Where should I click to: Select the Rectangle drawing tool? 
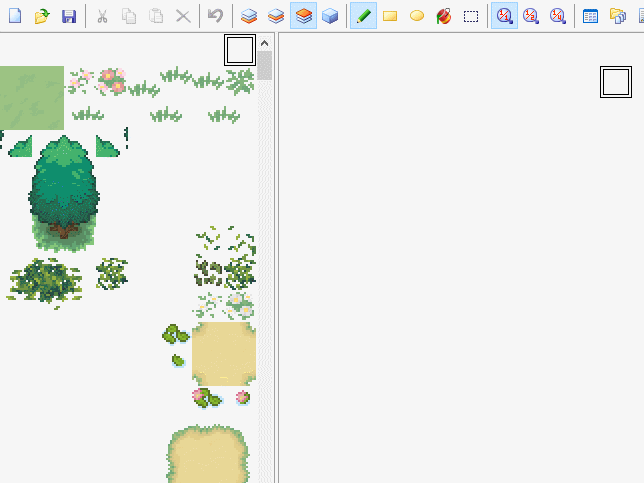[390, 16]
